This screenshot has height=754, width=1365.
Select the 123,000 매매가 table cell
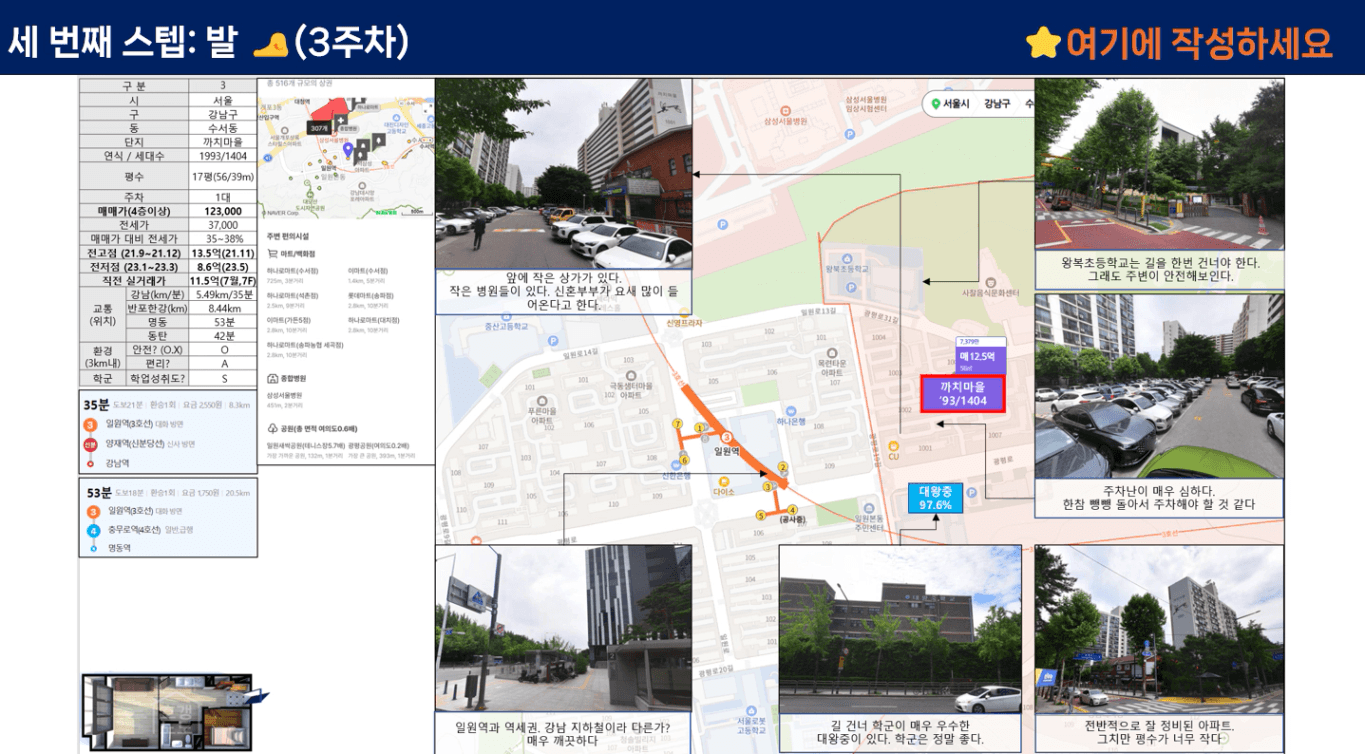coord(223,211)
